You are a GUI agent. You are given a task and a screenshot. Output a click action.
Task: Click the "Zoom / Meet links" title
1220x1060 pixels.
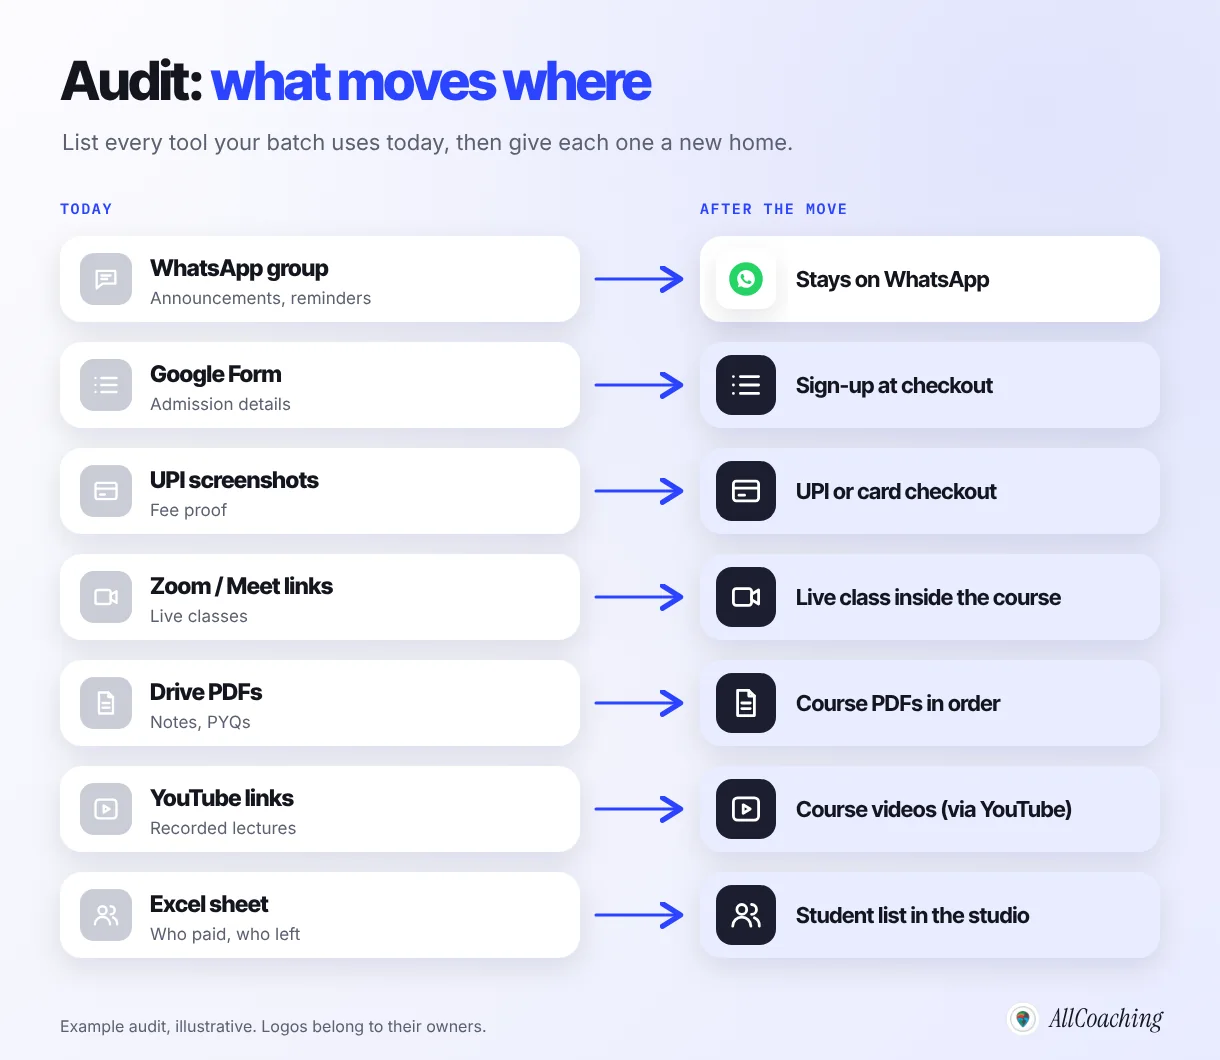241,586
